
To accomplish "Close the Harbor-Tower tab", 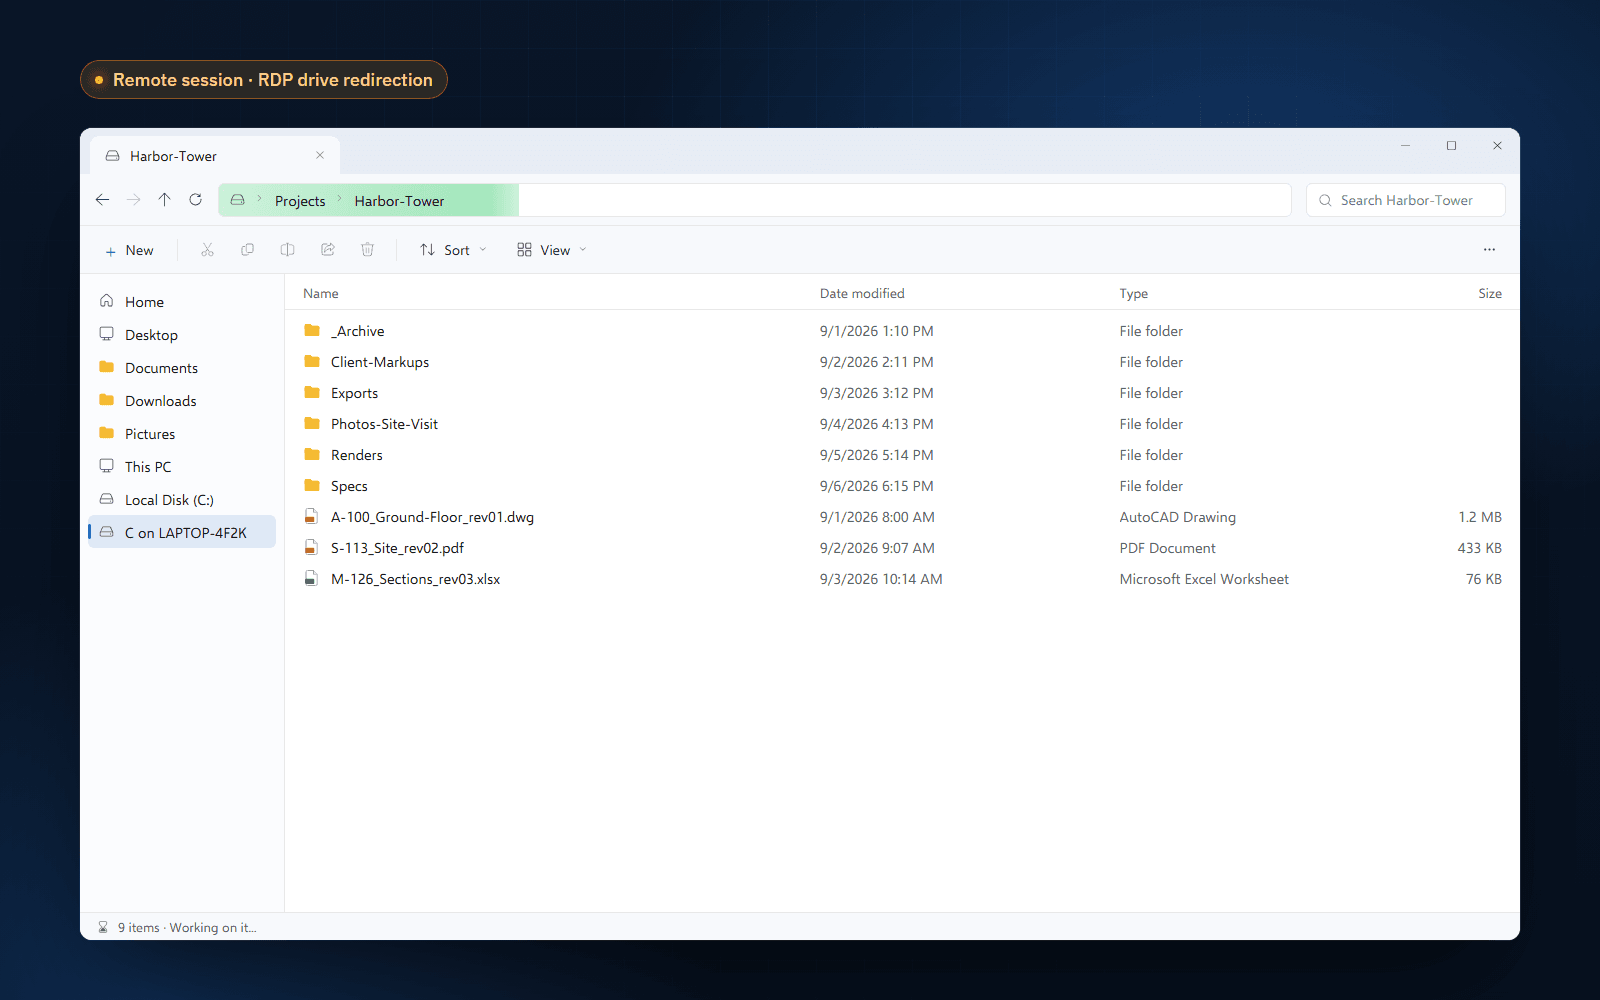I will 320,155.
